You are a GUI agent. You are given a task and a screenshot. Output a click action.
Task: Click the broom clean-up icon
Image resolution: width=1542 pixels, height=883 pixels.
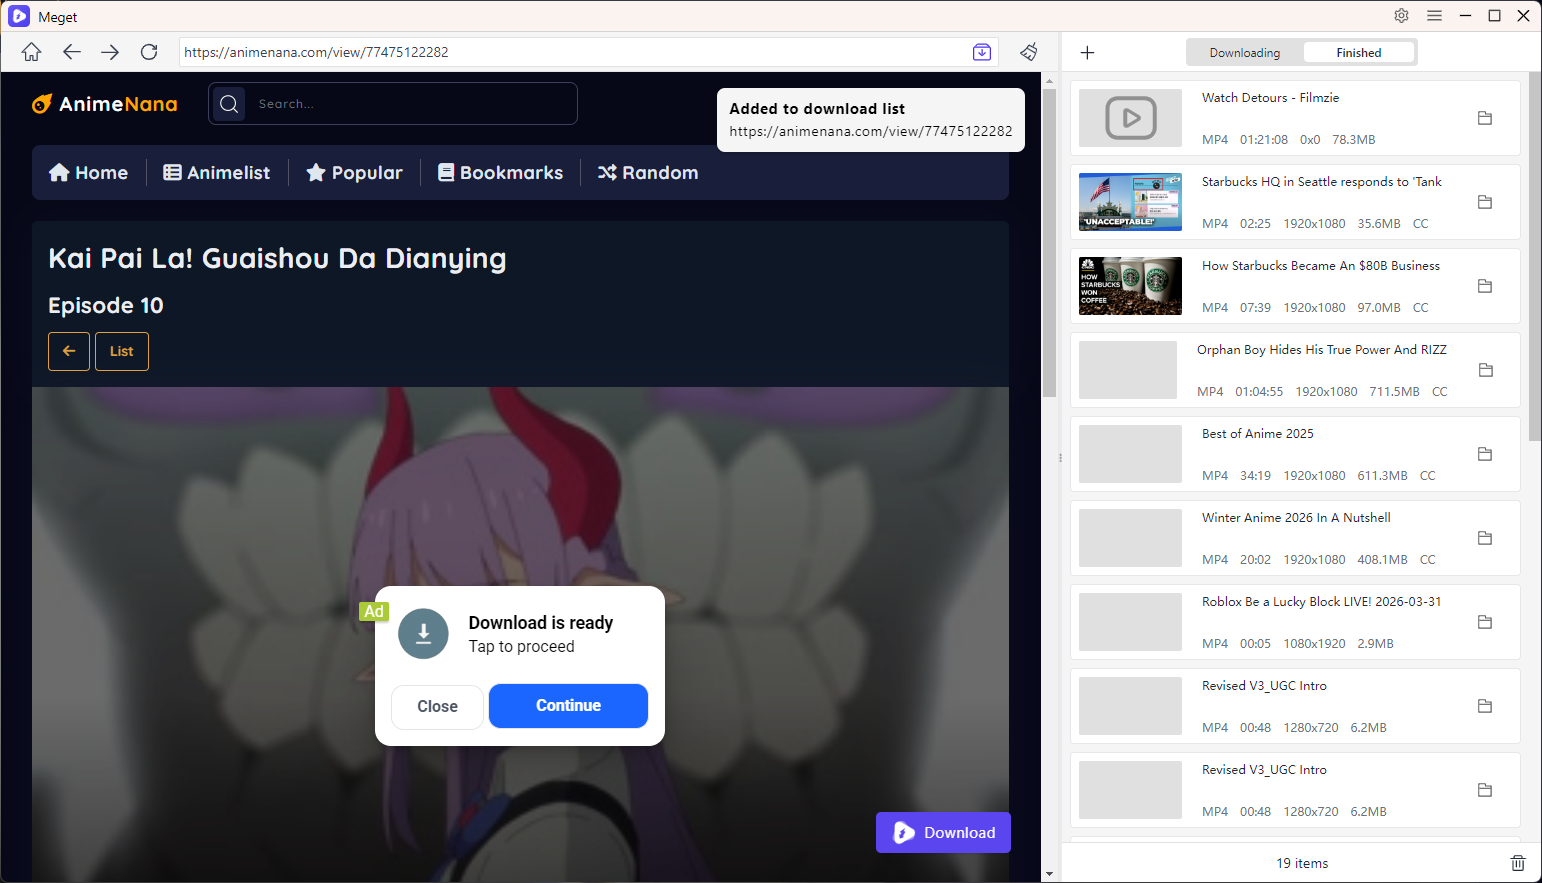click(x=1029, y=52)
